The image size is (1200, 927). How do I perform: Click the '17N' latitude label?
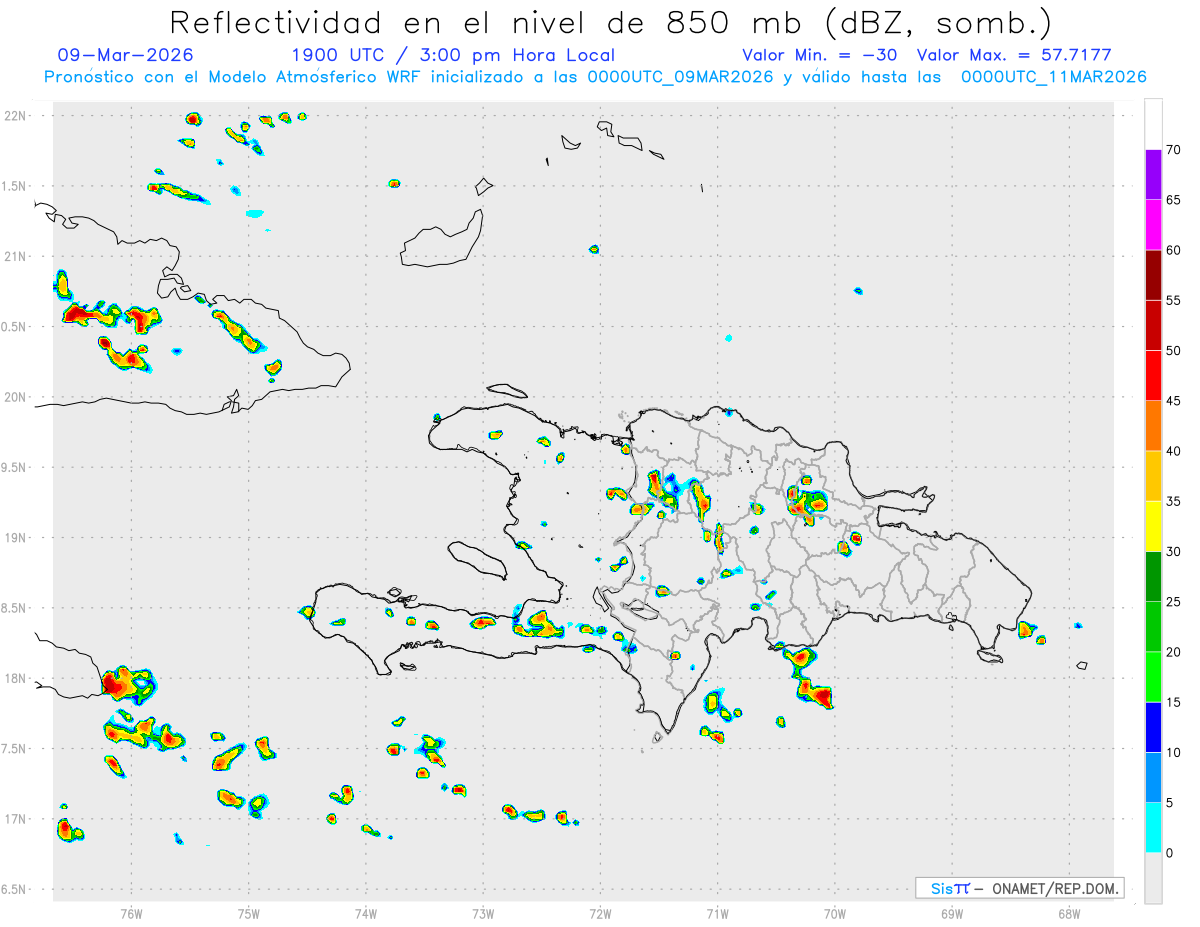(x=14, y=819)
